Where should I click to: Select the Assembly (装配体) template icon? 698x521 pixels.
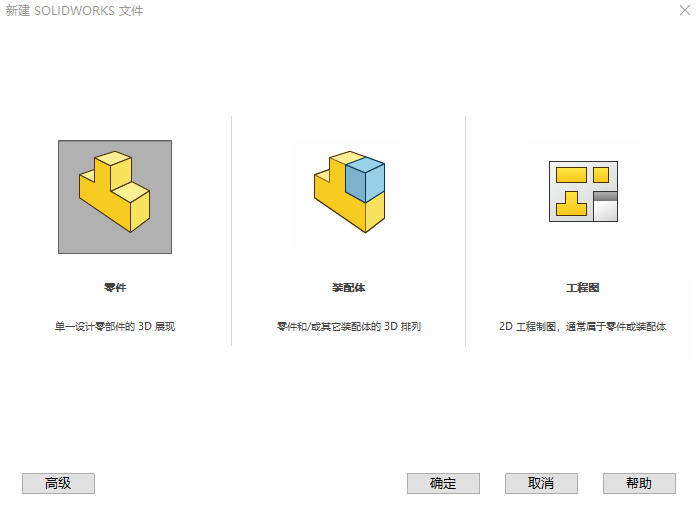click(349, 192)
